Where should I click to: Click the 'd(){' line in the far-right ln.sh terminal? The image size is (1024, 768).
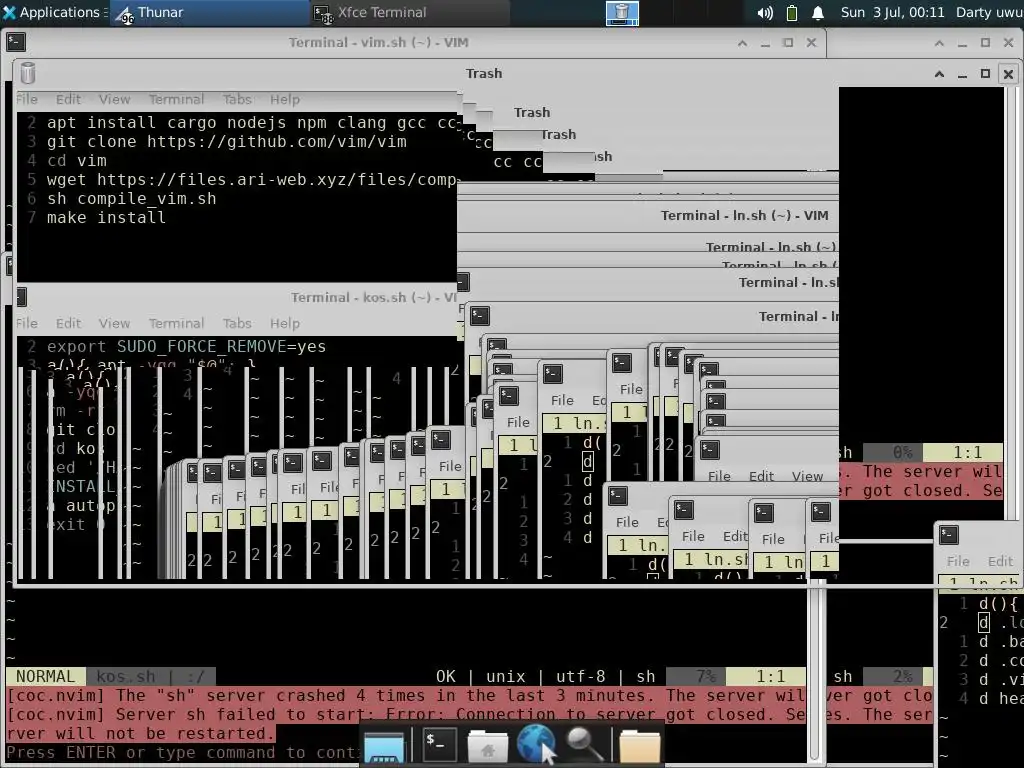click(998, 604)
